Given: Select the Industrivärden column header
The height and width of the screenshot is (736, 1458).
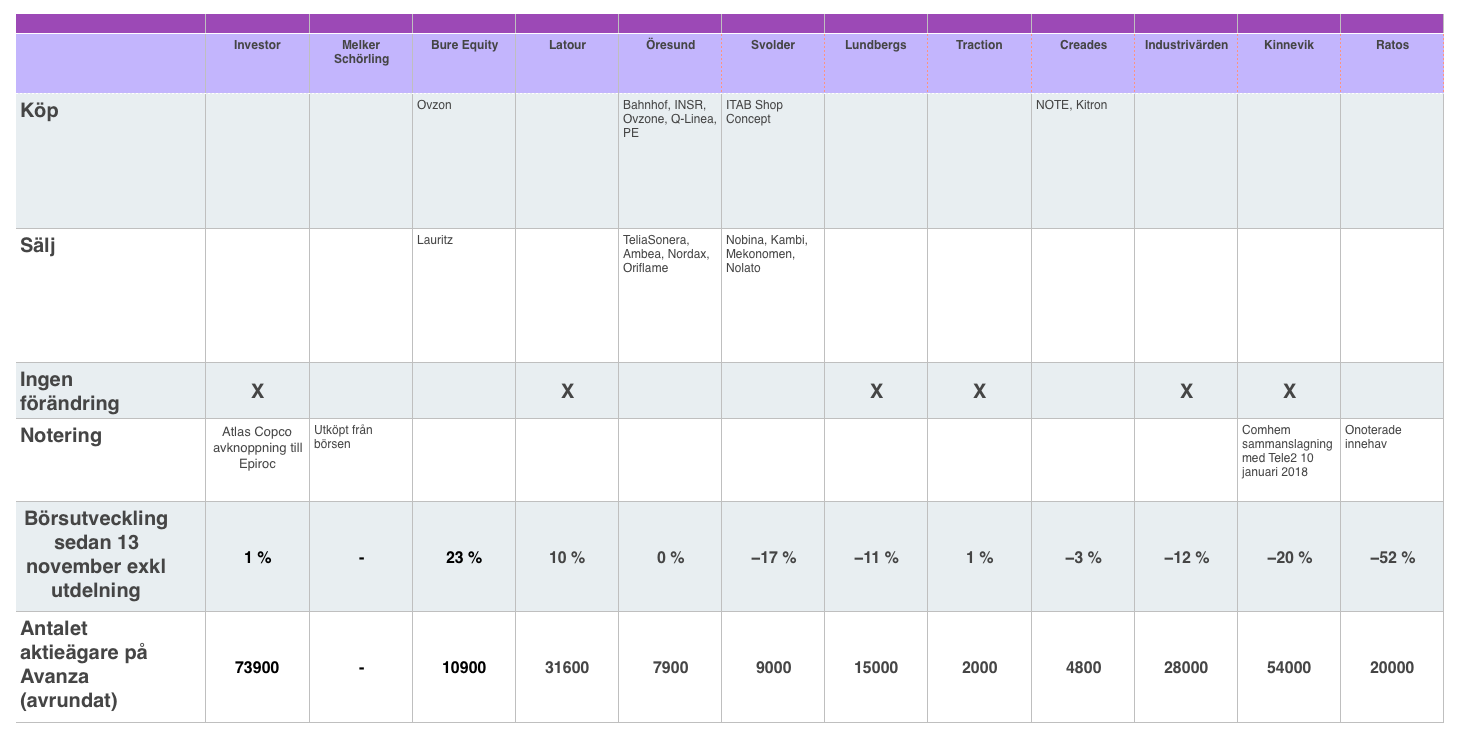Looking at the screenshot, I should [x=1186, y=45].
